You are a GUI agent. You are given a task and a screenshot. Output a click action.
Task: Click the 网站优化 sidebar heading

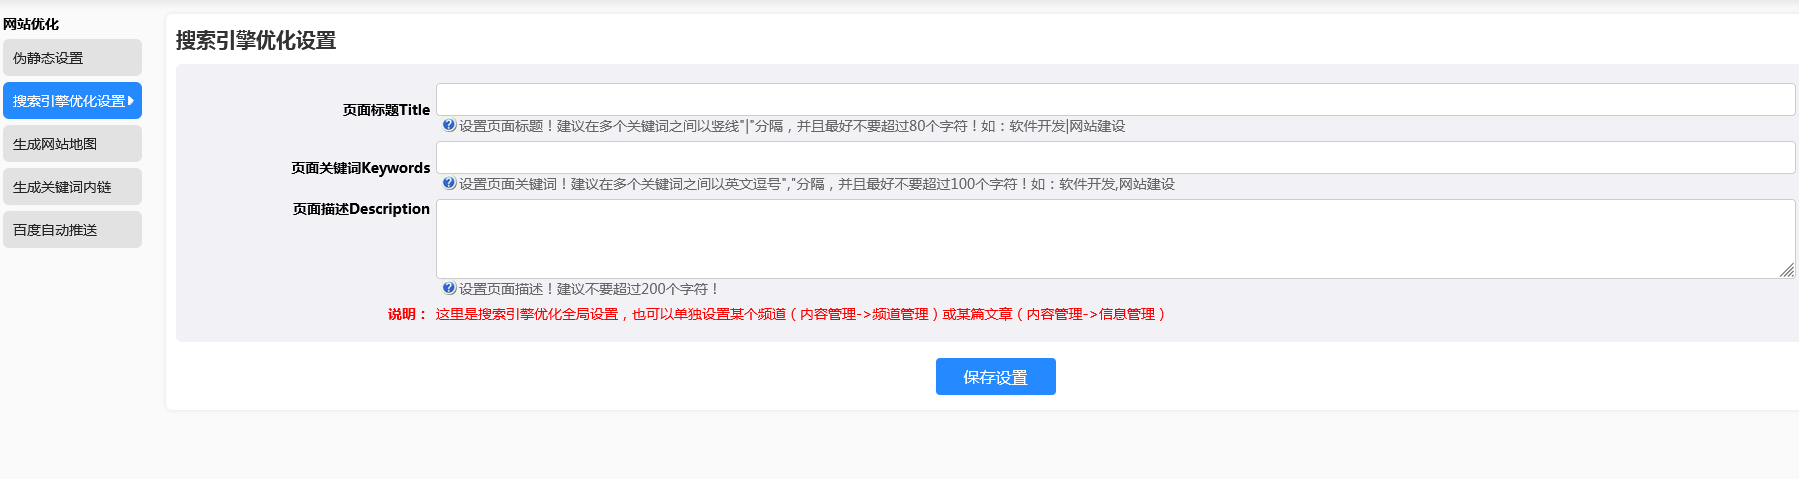pos(31,24)
